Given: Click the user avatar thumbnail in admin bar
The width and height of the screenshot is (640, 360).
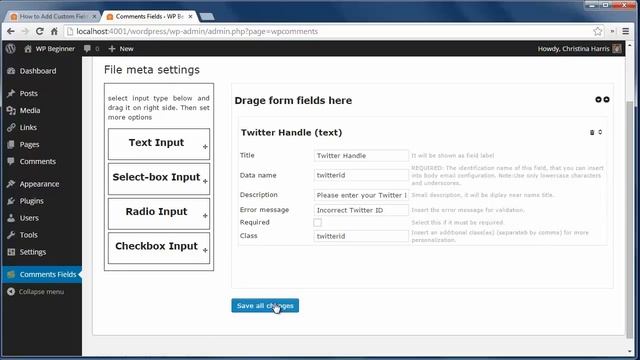Looking at the screenshot, I should [x=617, y=49].
